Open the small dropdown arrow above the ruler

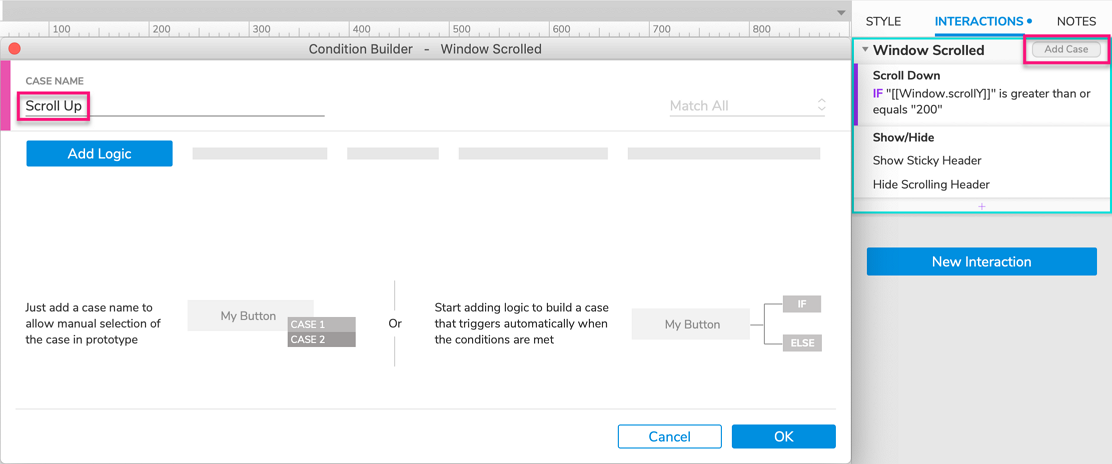(841, 13)
